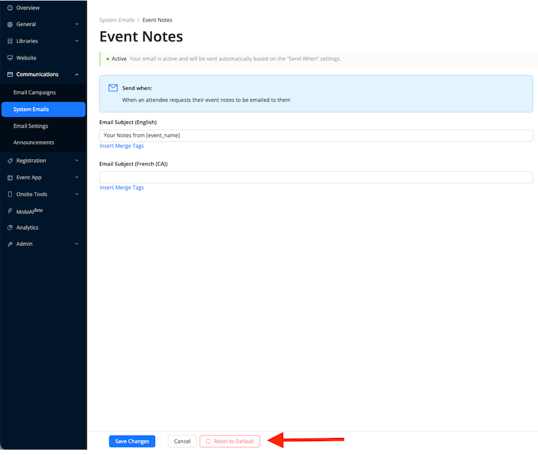538x455 pixels.
Task: Click the Onsite Tools device icon
Action: 10,194
